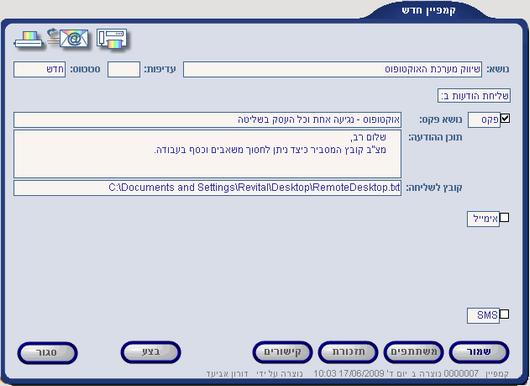Click the נושא subject input field
This screenshot has width=530, height=386.
[x=333, y=69]
